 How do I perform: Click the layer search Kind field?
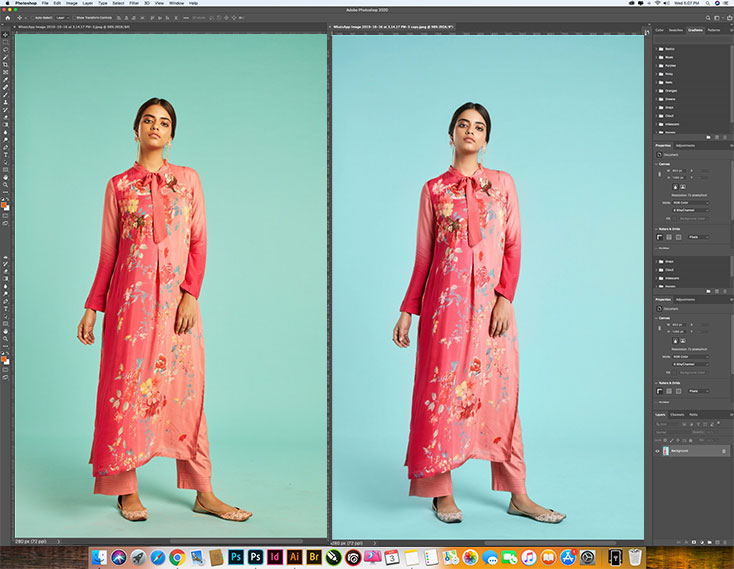coord(667,424)
